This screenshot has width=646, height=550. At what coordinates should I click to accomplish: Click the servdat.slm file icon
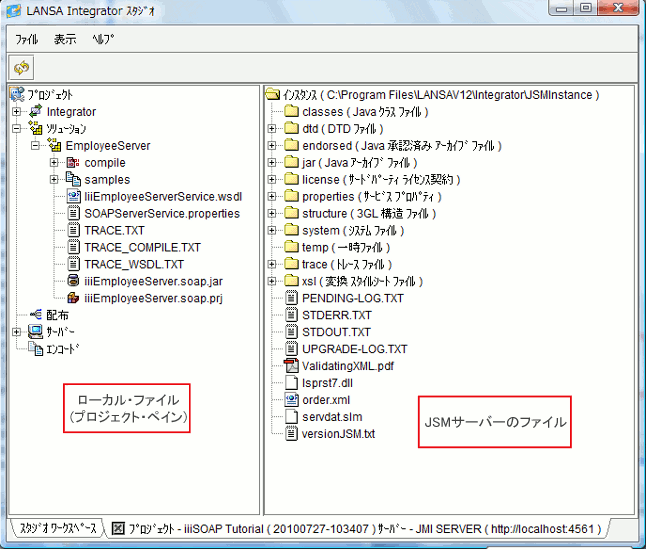pyautogui.click(x=291, y=416)
